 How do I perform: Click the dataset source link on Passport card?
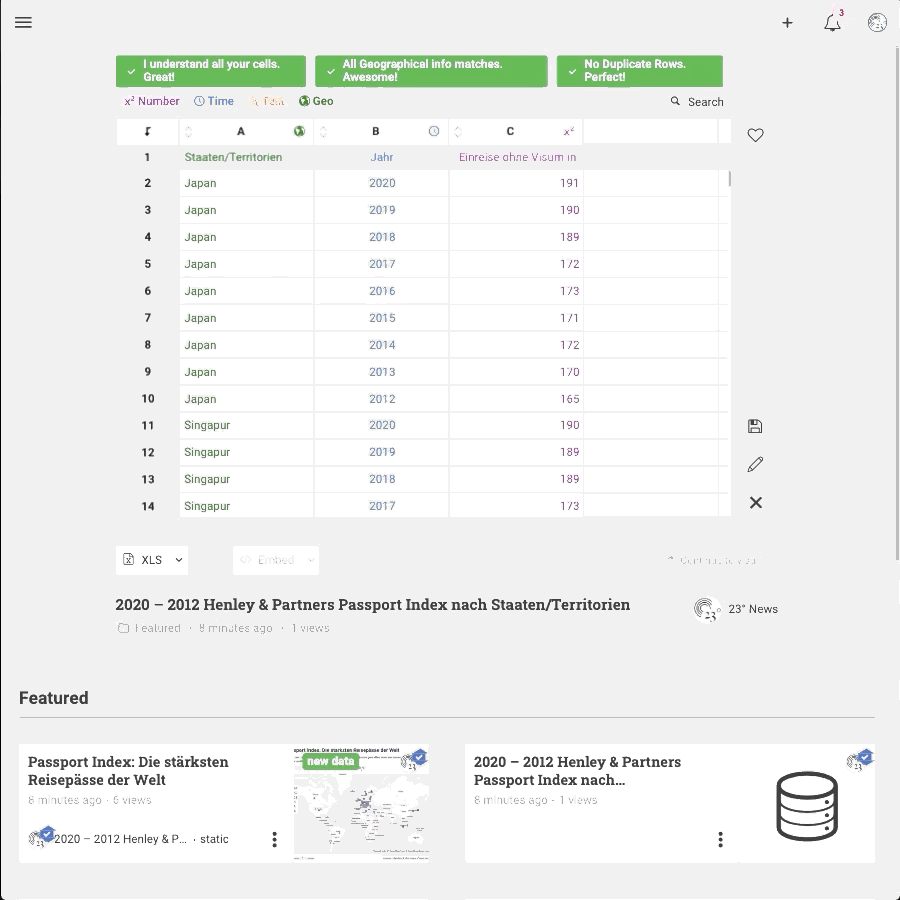coord(121,839)
